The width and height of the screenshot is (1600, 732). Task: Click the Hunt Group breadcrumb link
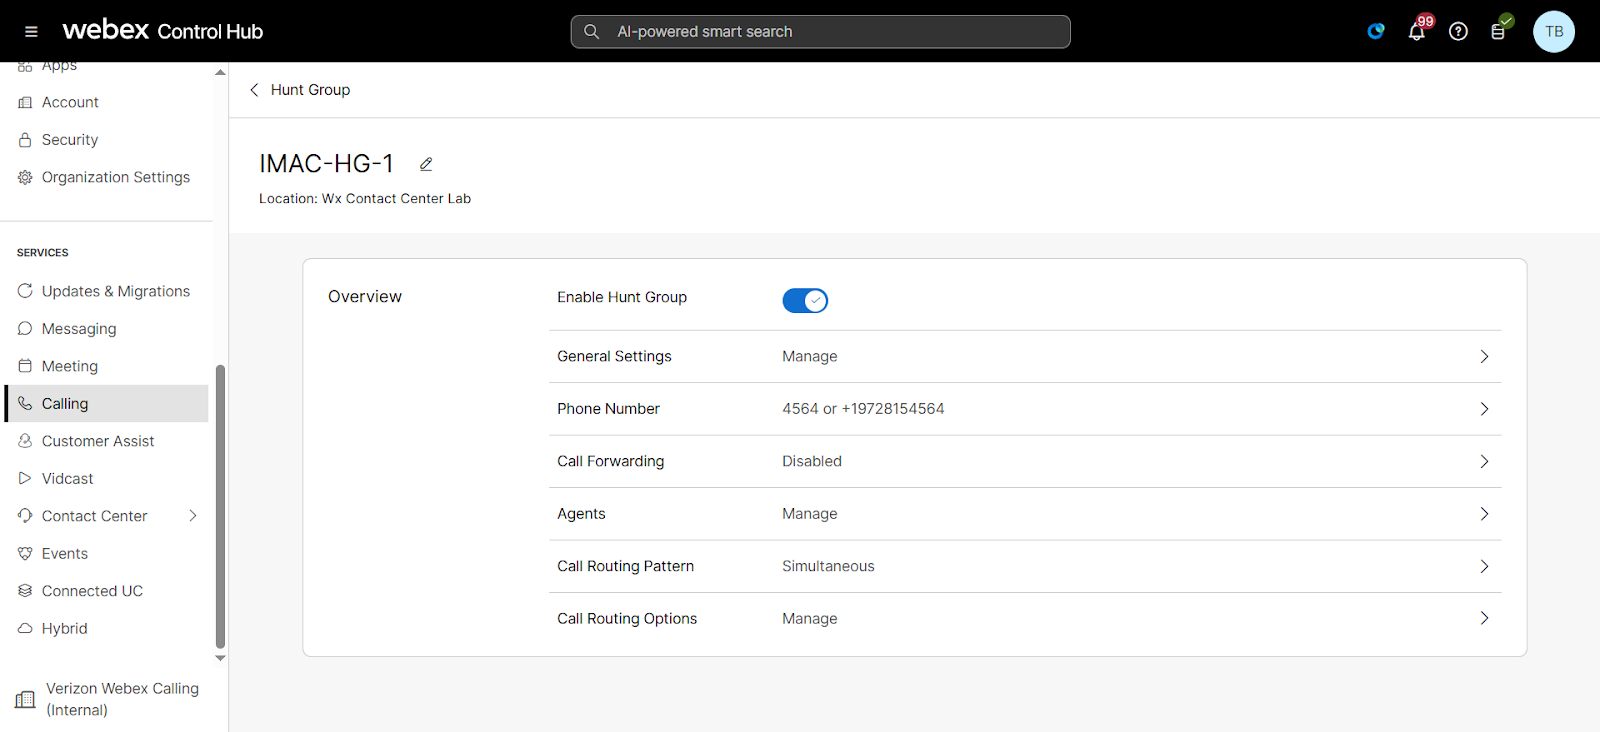(310, 90)
